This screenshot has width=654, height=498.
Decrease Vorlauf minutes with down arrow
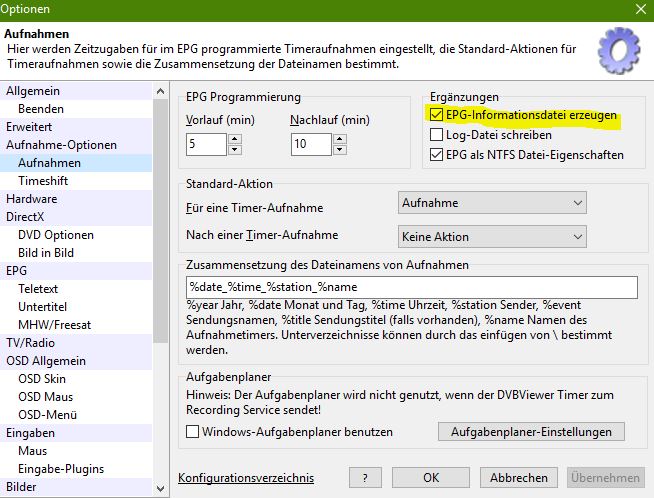pyautogui.click(x=235, y=149)
